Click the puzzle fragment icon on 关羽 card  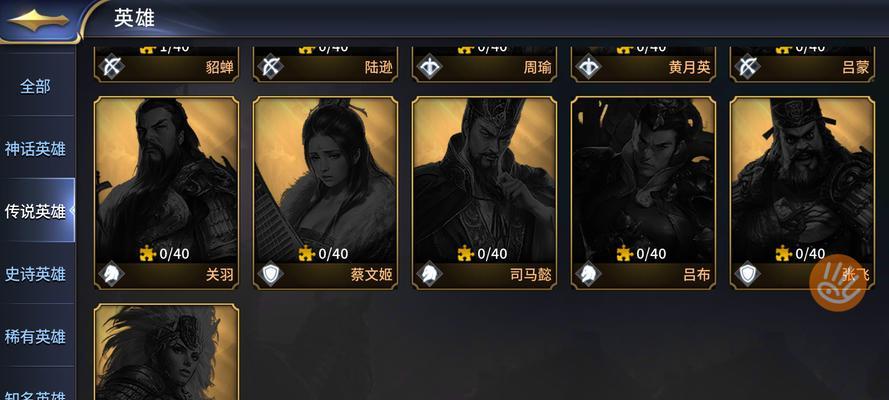[x=147, y=253]
